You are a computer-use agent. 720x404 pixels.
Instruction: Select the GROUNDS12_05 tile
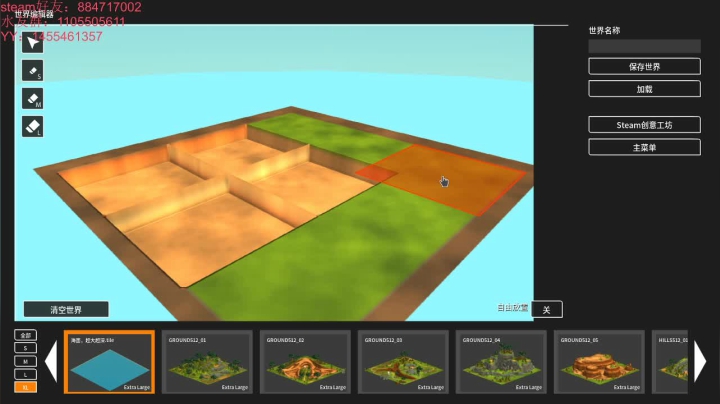[599, 362]
